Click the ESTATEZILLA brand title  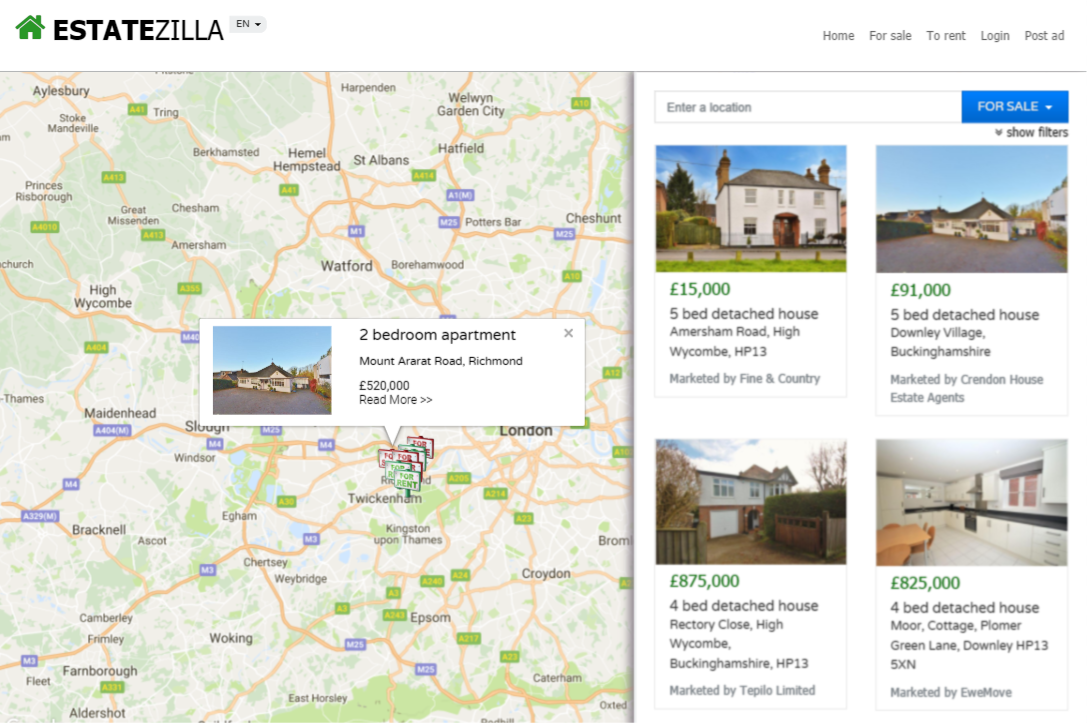(138, 30)
